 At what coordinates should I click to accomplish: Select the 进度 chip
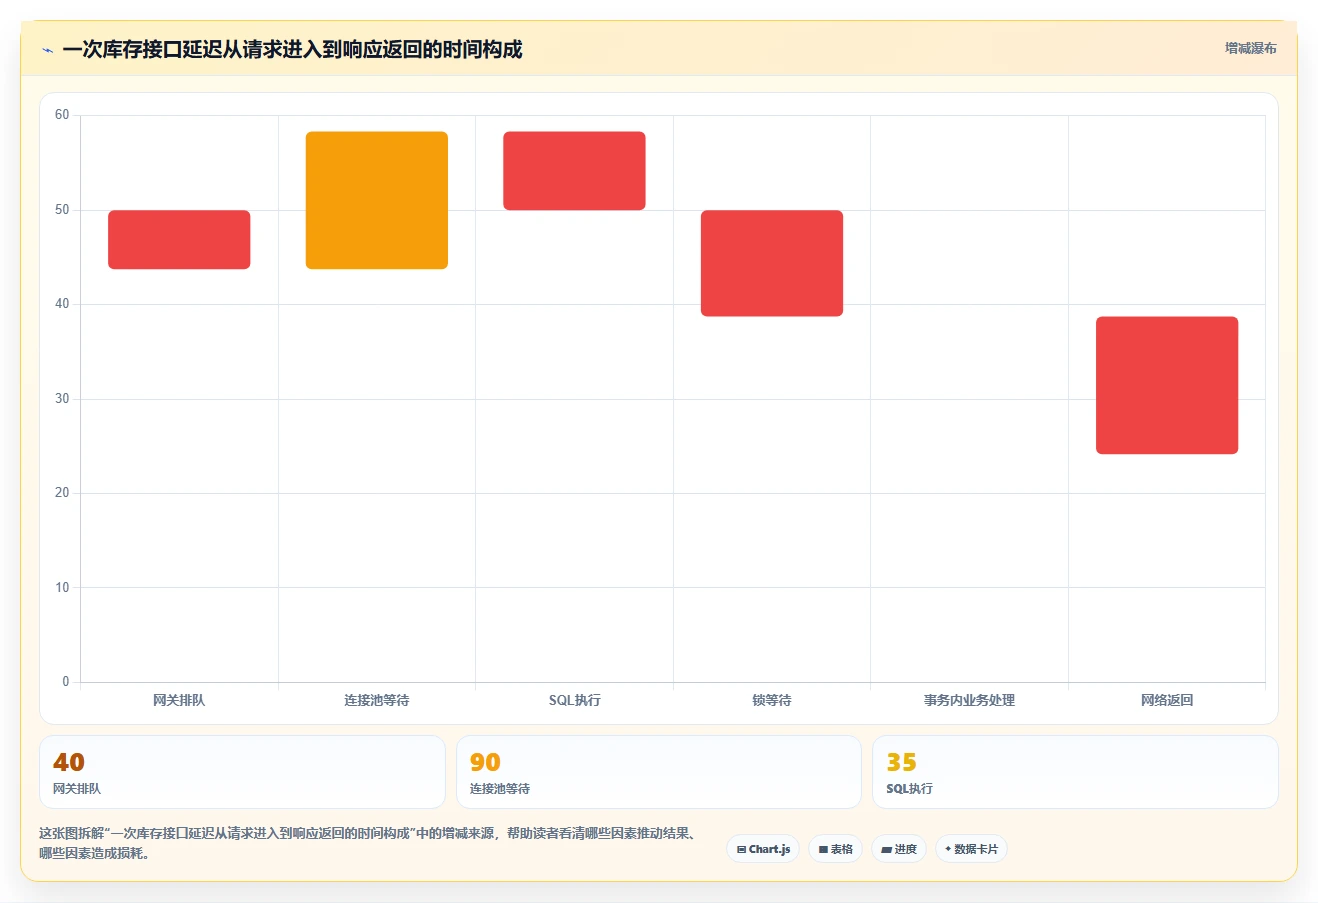point(899,849)
